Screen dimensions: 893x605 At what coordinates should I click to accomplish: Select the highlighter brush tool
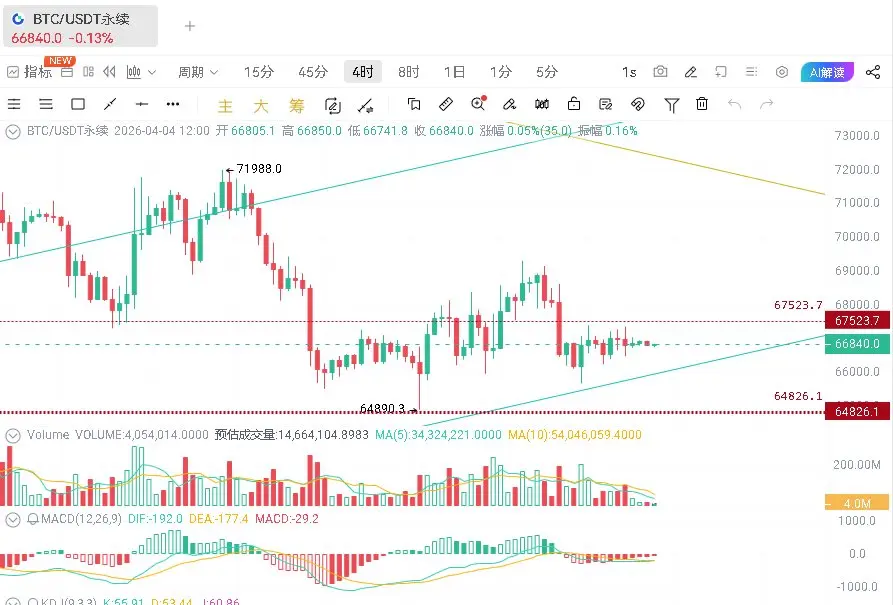[x=510, y=104]
